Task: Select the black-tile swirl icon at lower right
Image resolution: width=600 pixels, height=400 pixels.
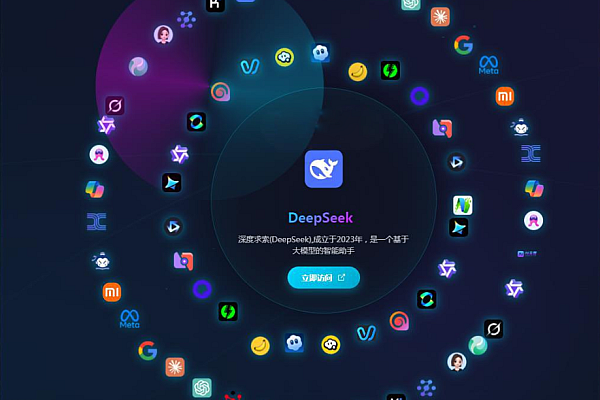Action: point(427,299)
